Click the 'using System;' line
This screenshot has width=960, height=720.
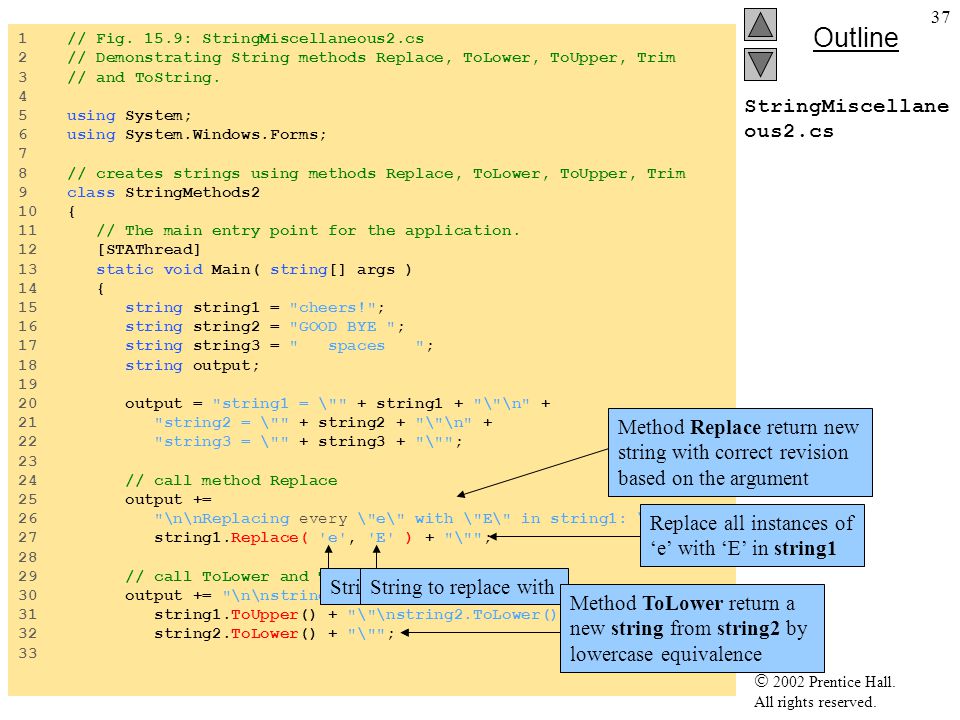point(129,115)
